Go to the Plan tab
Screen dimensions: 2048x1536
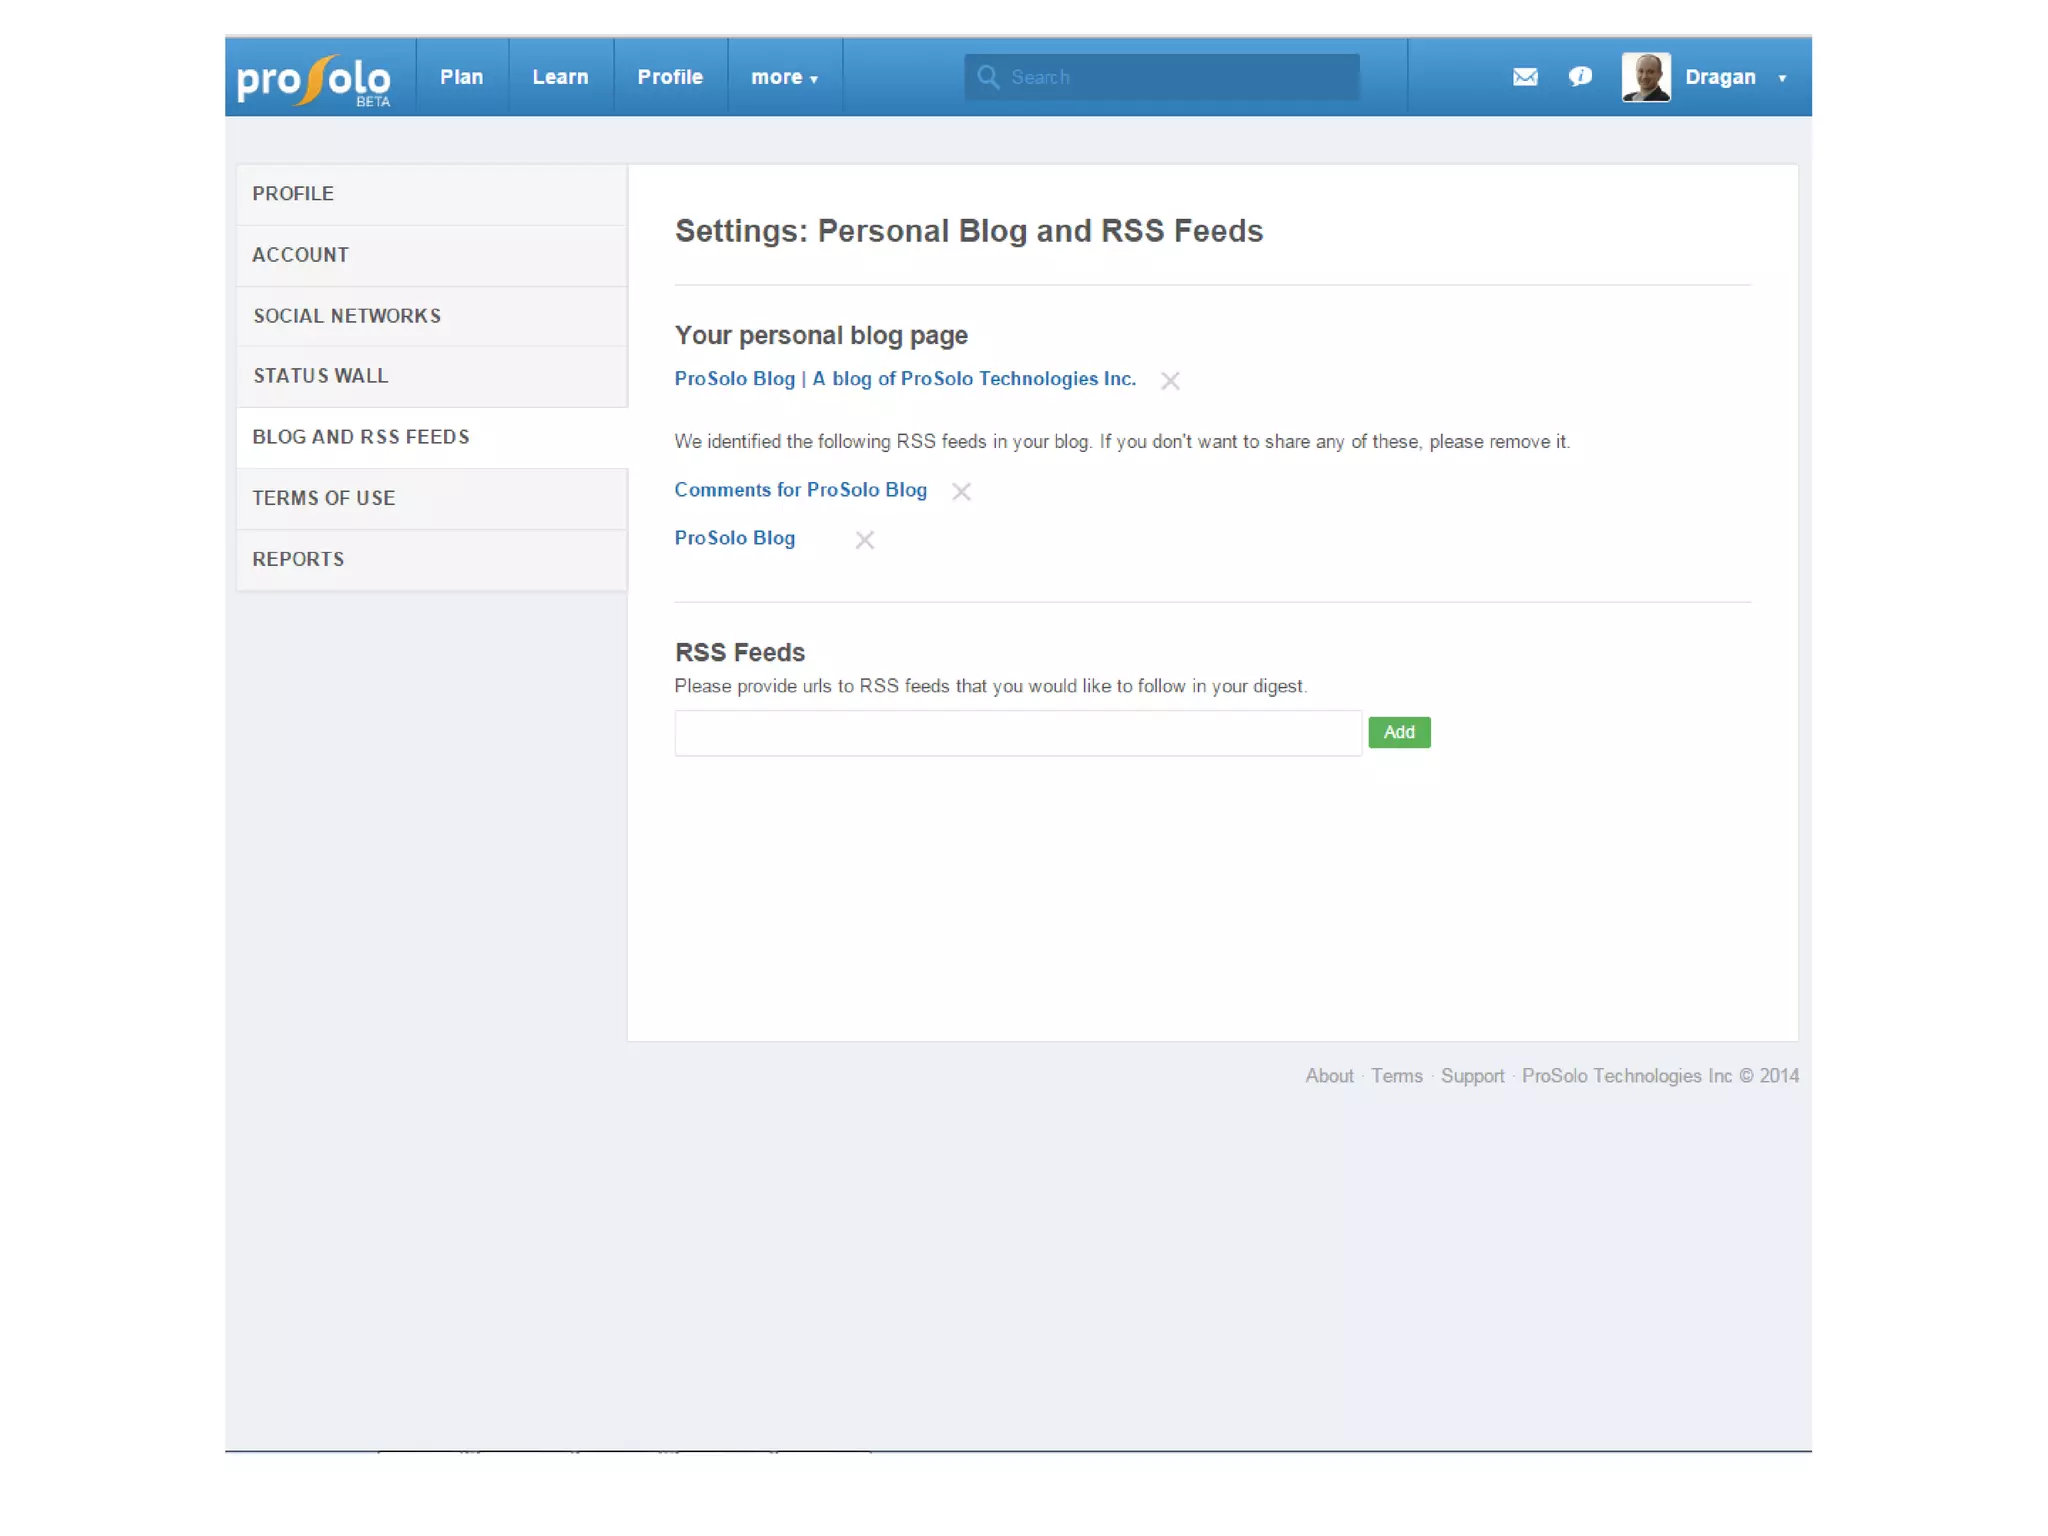coord(461,77)
